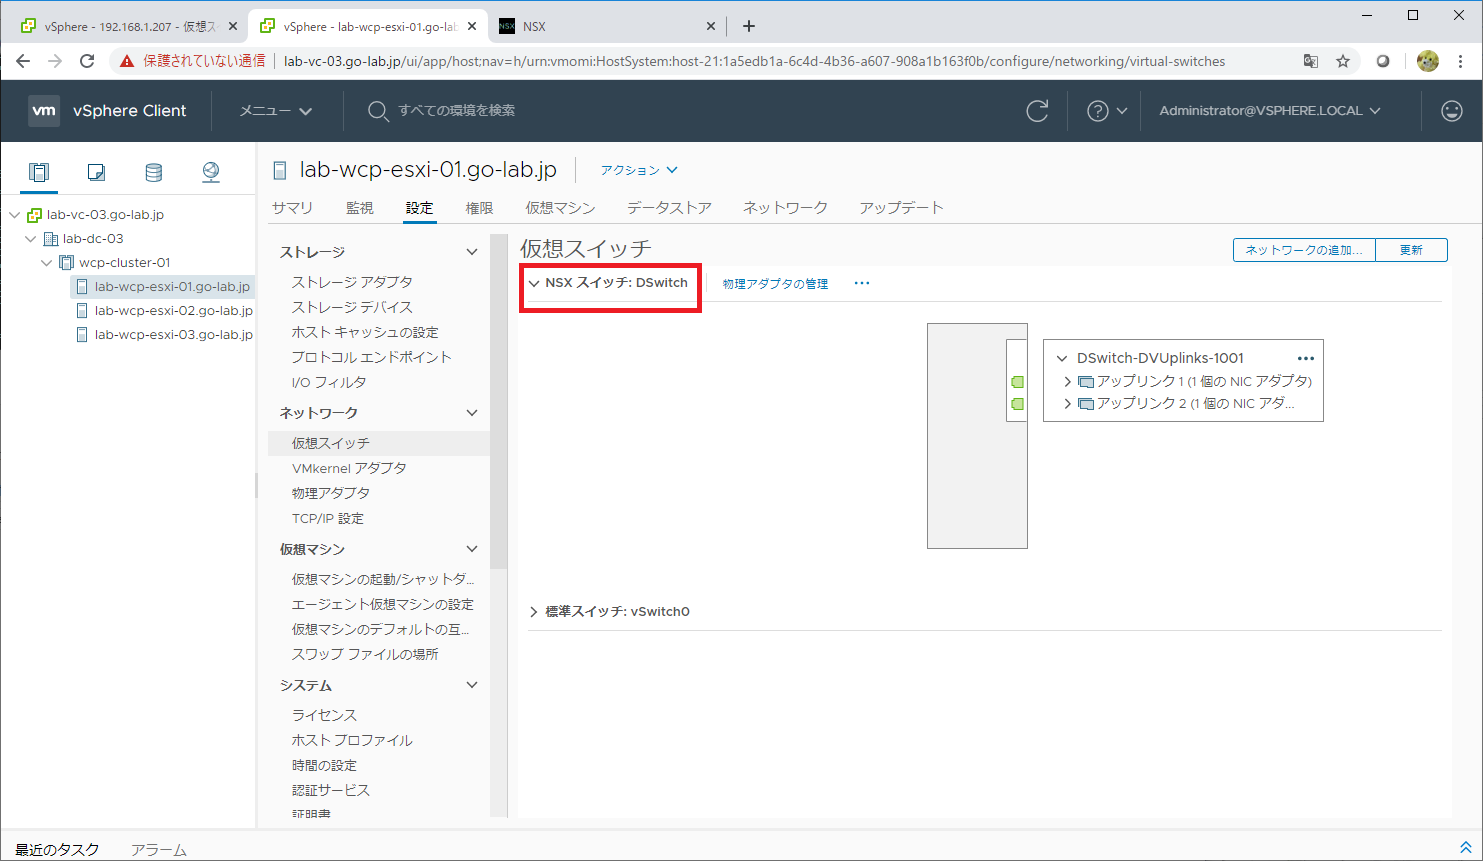This screenshot has height=861, width=1483.
Task: Collapse the 仮想マシン settings section
Action: coord(472,549)
